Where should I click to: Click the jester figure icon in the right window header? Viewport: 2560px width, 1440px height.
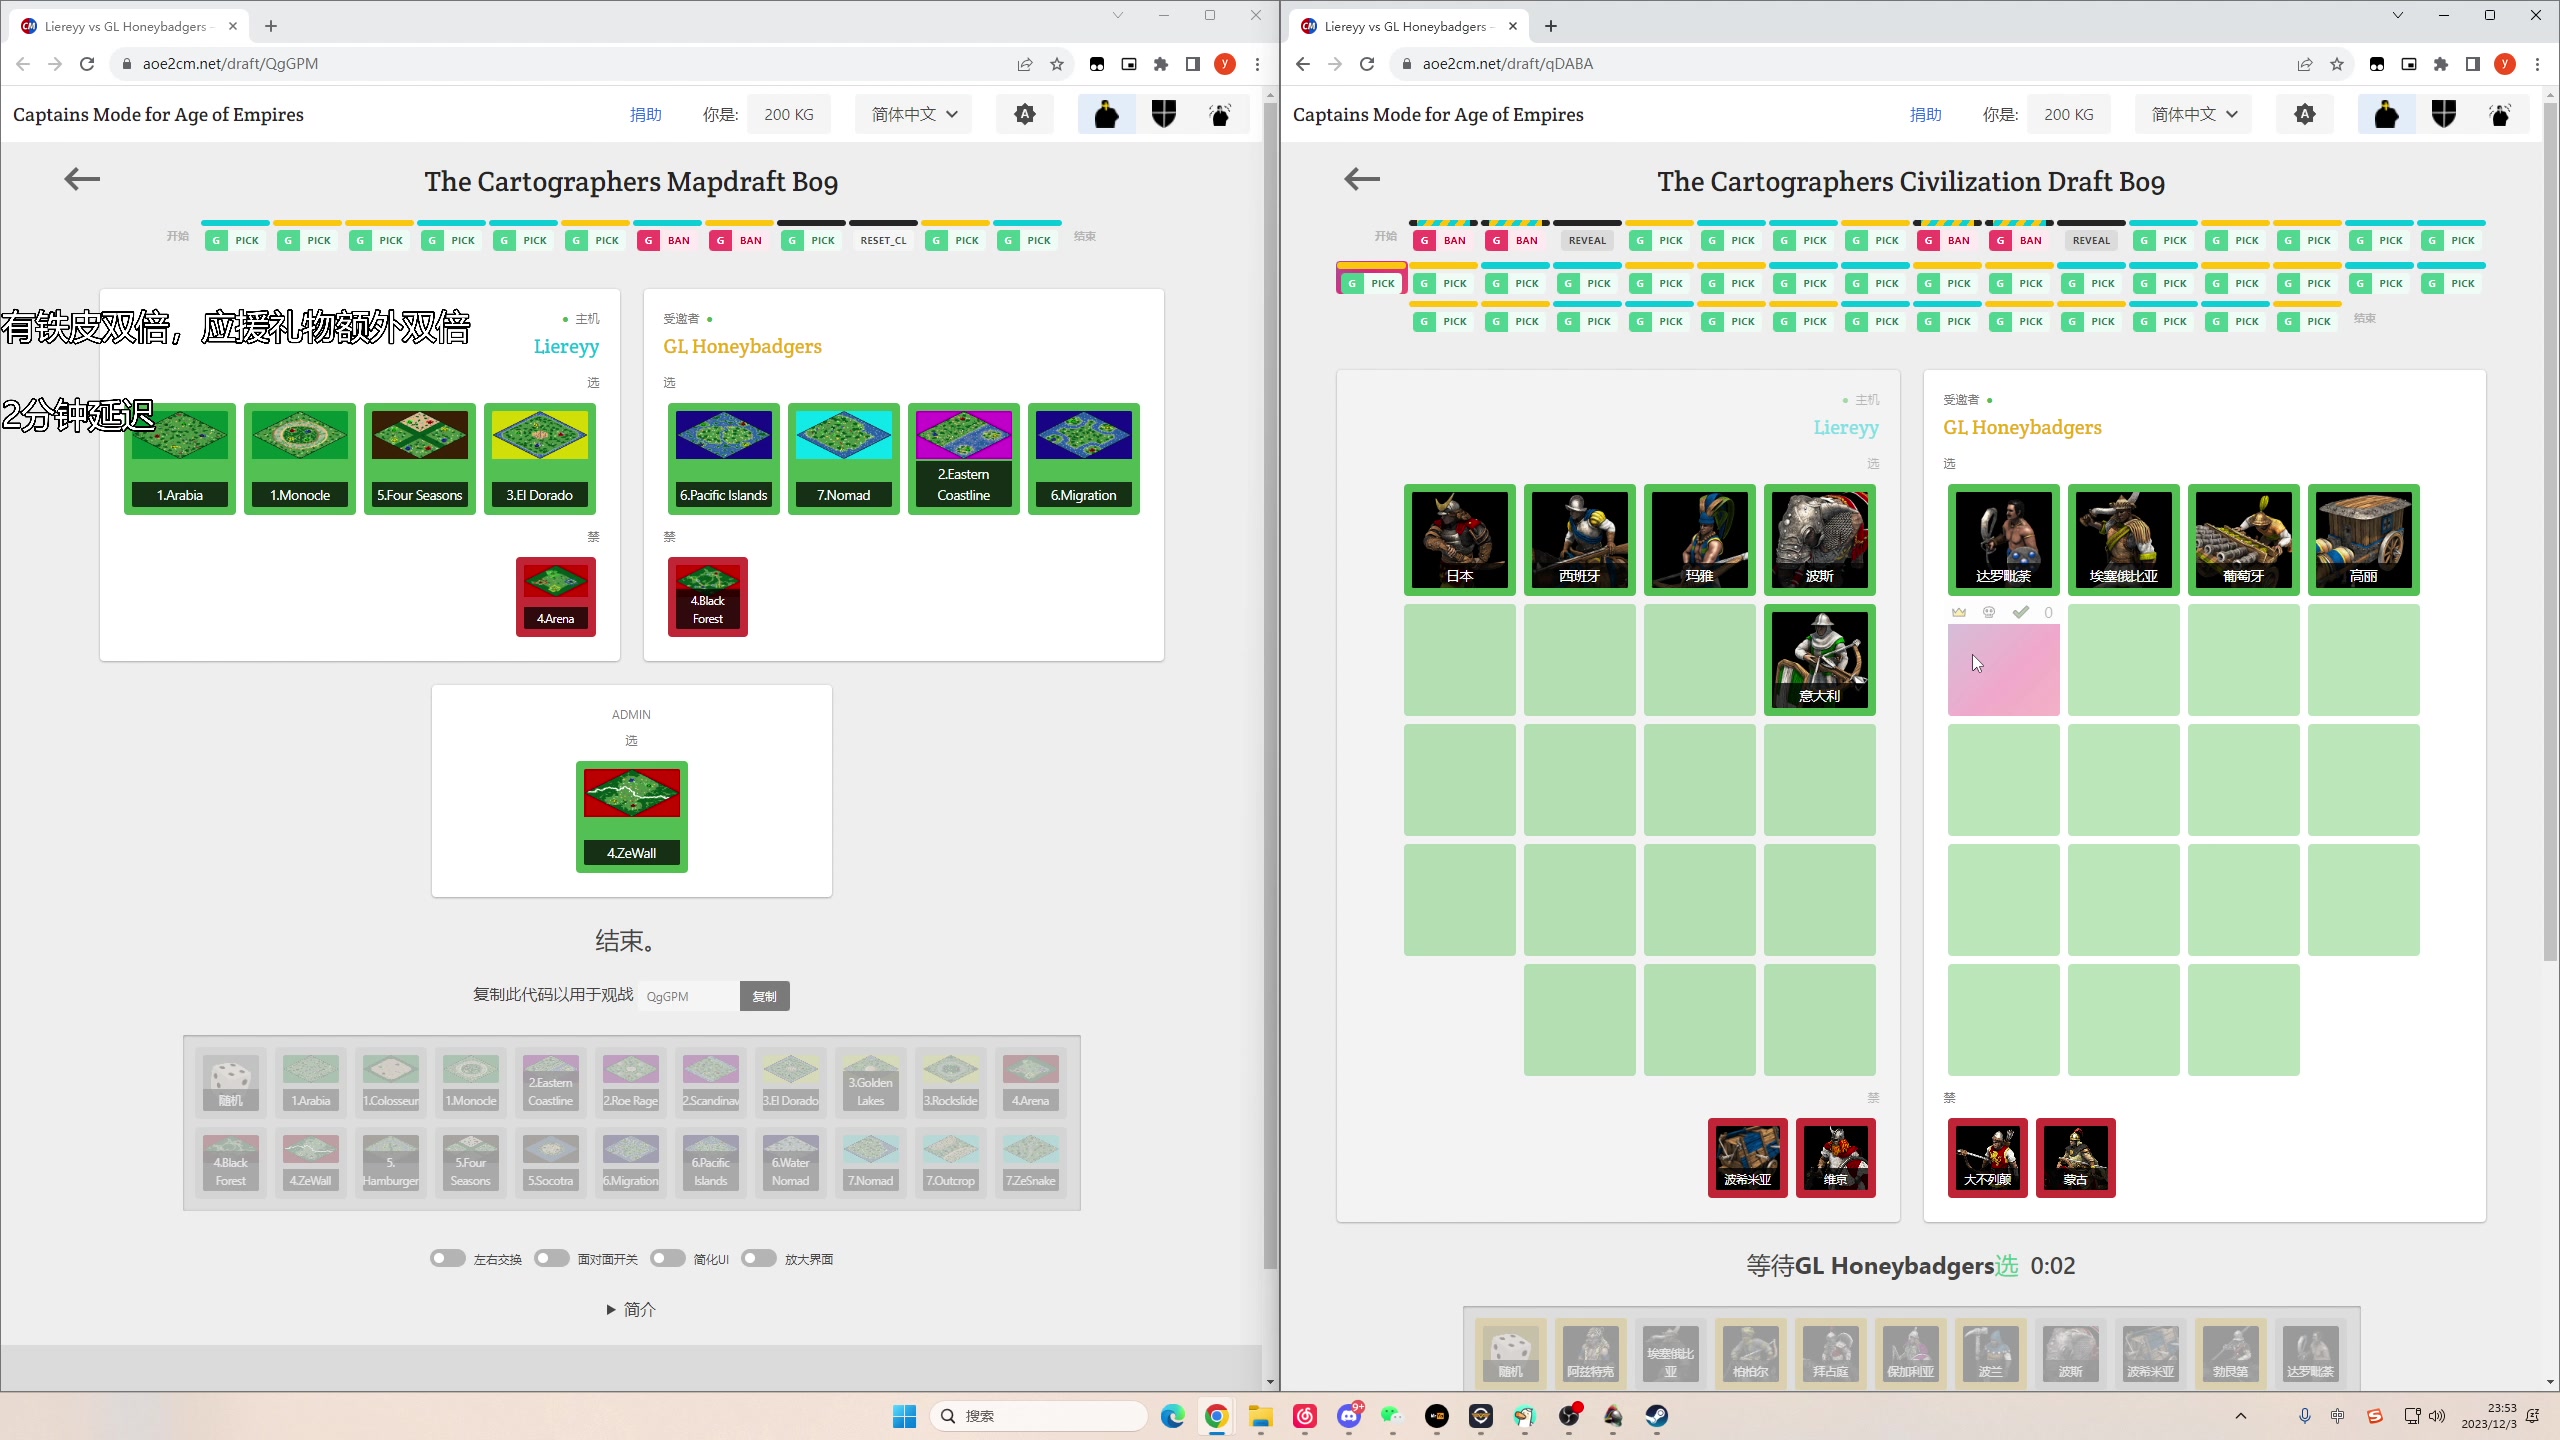pos(2500,114)
